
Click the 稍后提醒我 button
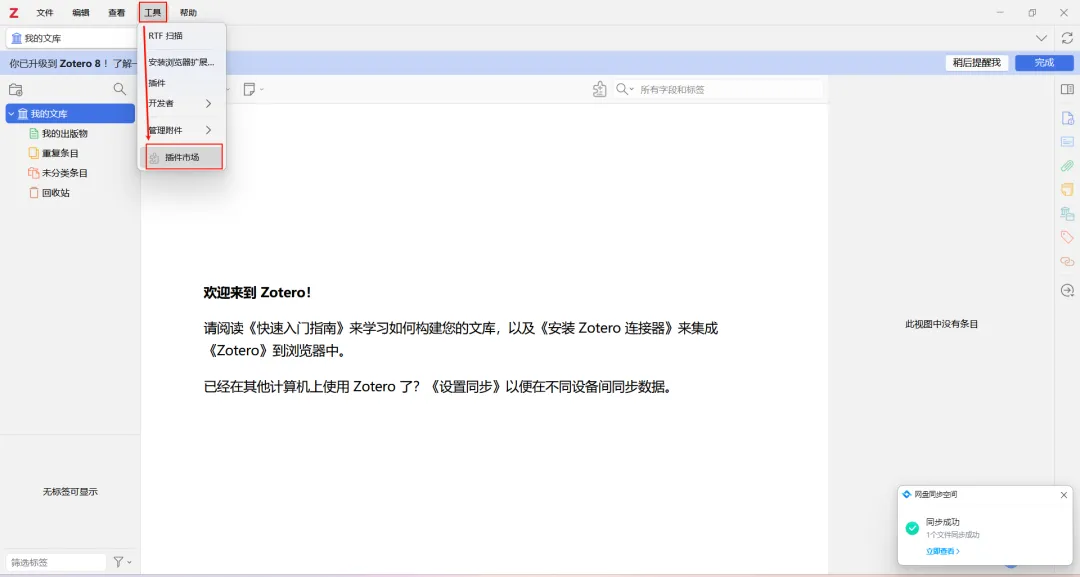click(x=977, y=63)
